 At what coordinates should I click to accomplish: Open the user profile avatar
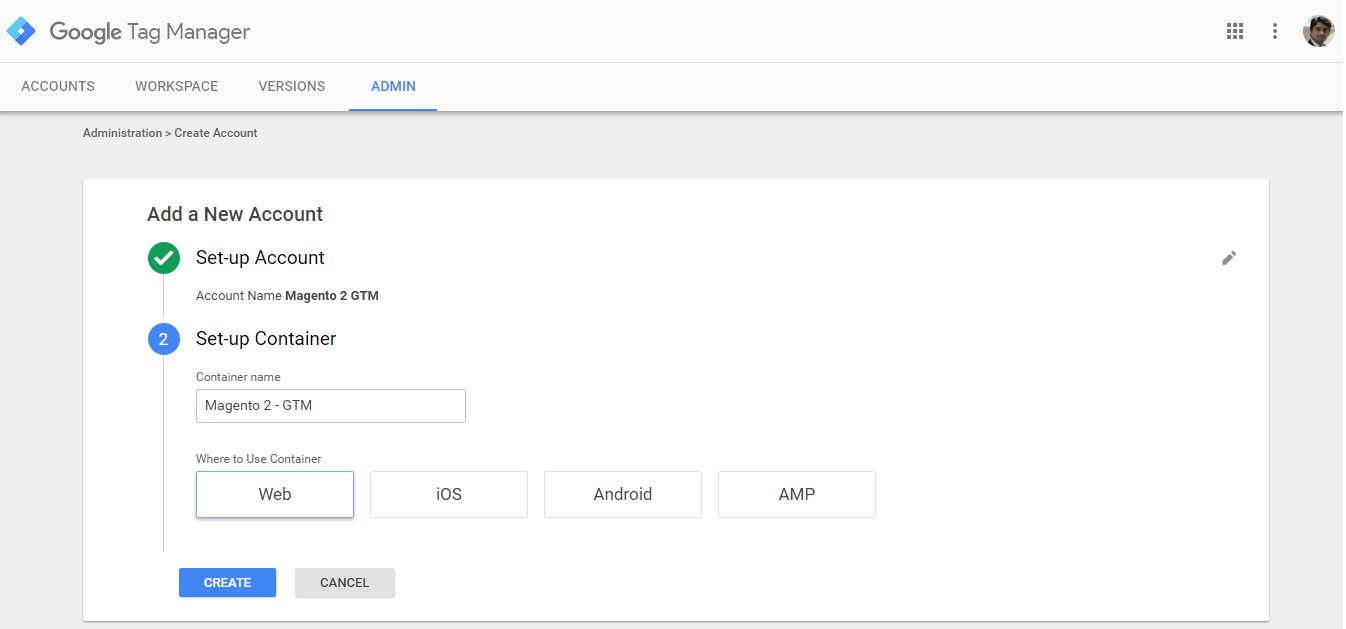coord(1318,31)
